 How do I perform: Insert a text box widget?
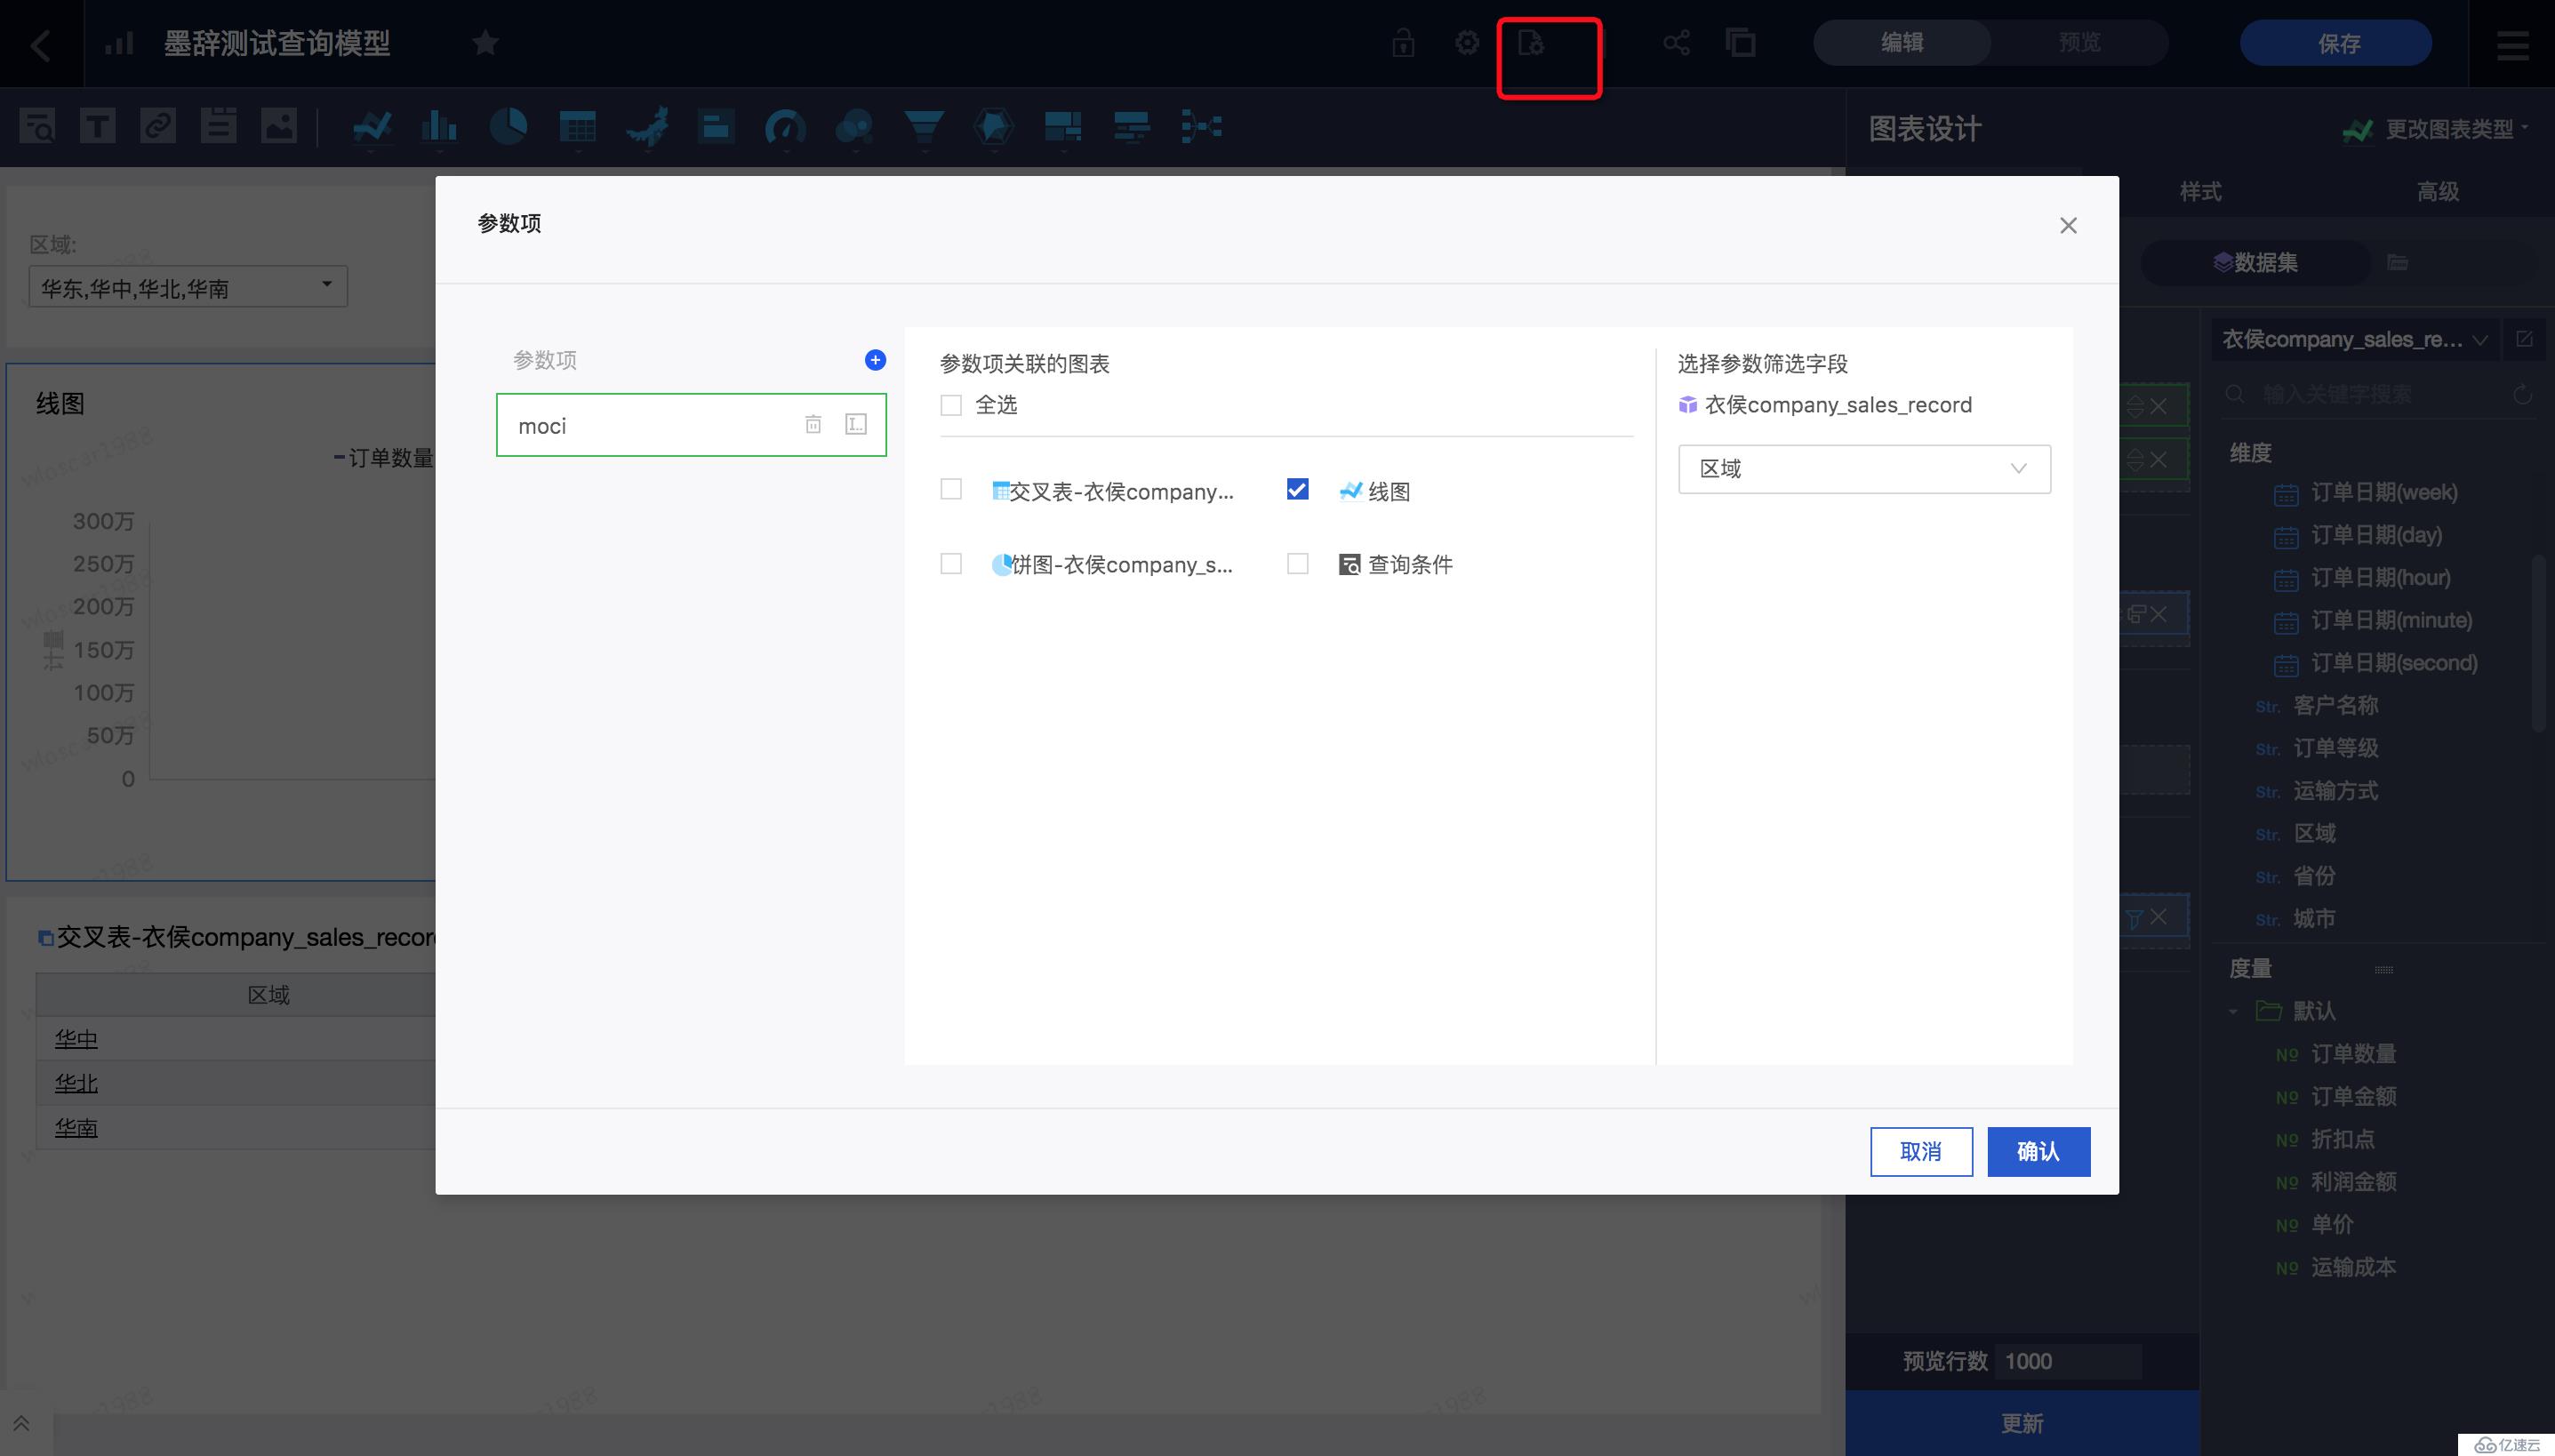pos(97,127)
